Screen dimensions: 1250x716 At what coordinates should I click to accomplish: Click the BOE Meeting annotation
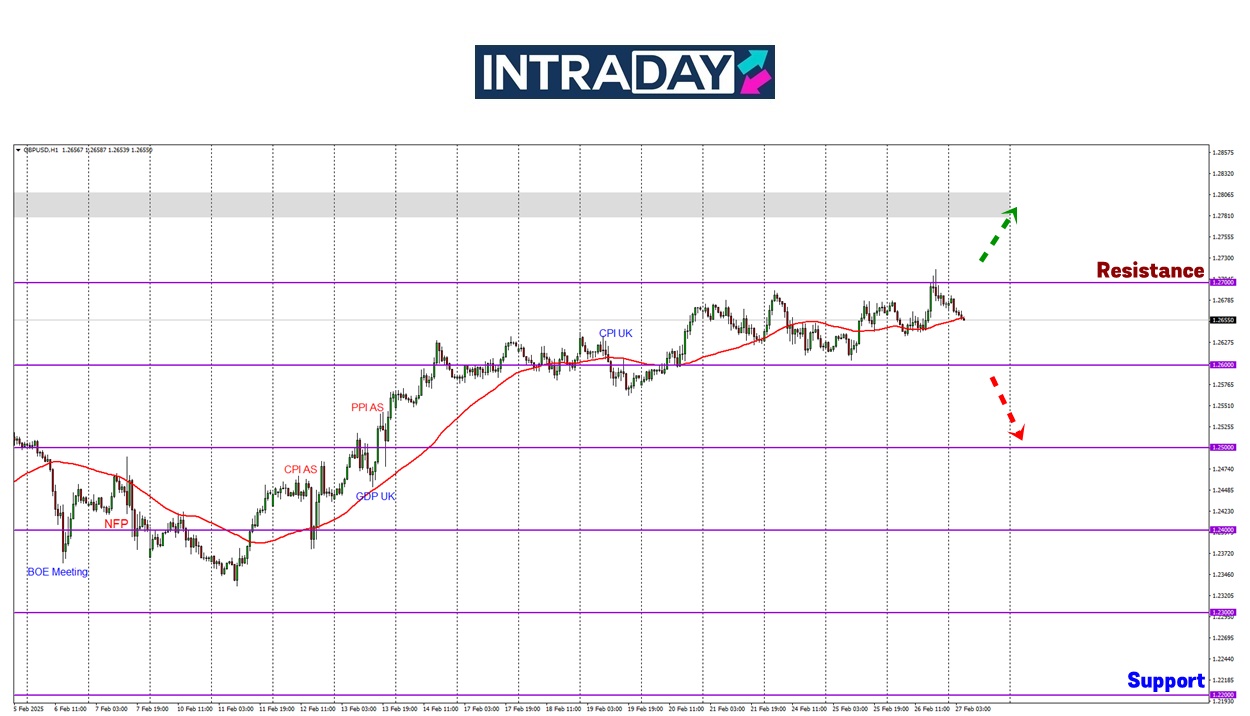57,572
